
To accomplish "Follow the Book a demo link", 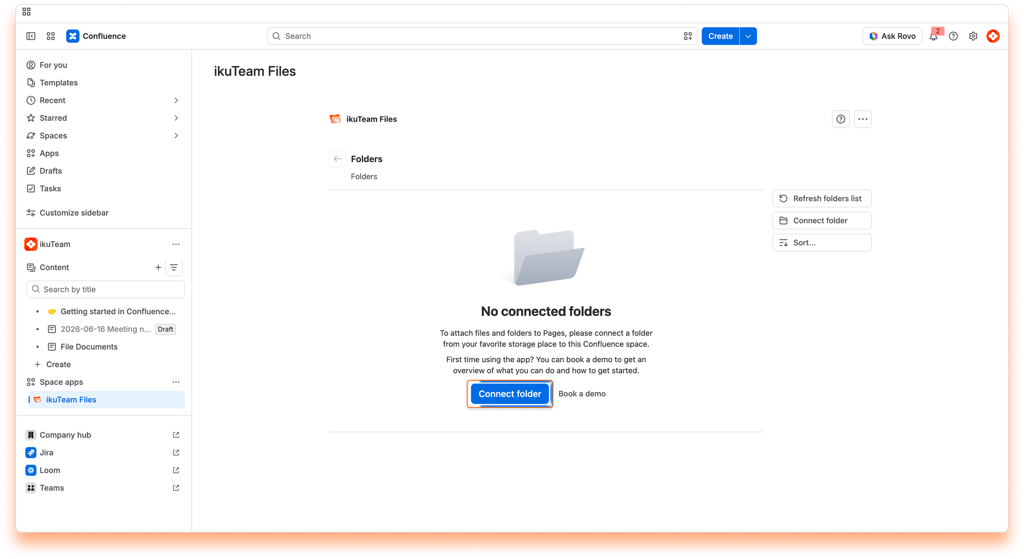I will [582, 394].
